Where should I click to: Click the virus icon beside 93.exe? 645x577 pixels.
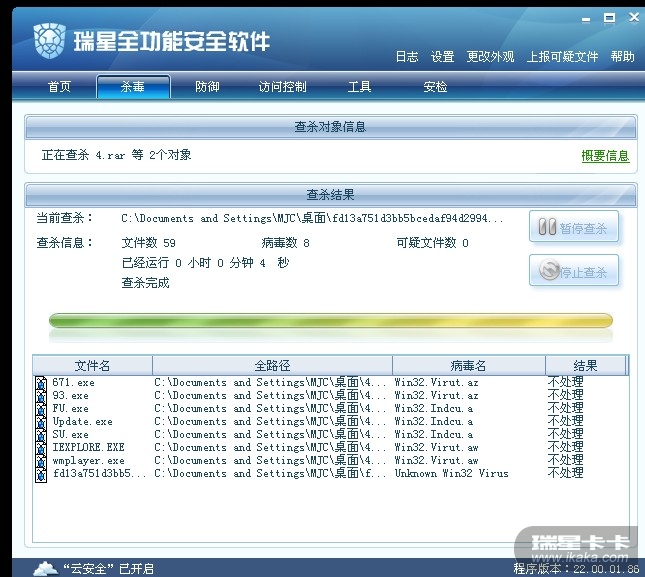41,396
